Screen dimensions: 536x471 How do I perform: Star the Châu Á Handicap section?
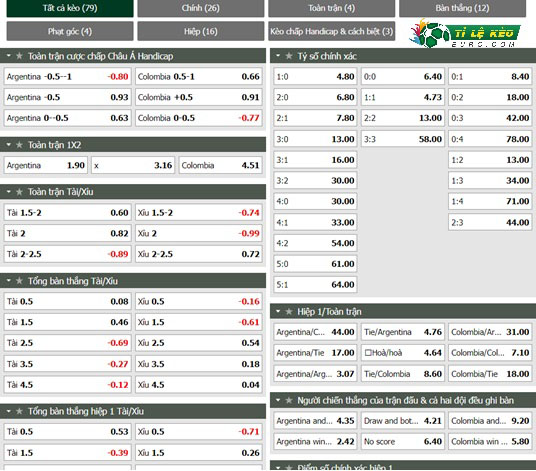coord(19,56)
